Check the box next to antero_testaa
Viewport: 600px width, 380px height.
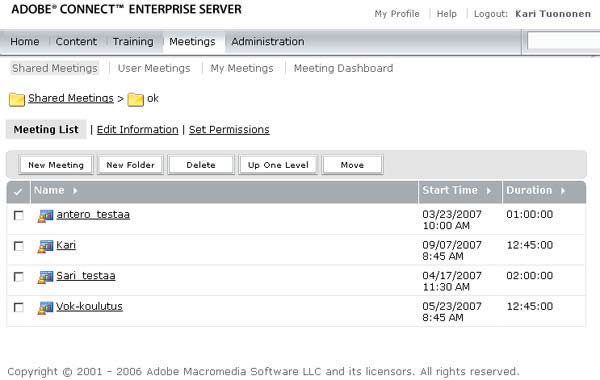[18, 215]
